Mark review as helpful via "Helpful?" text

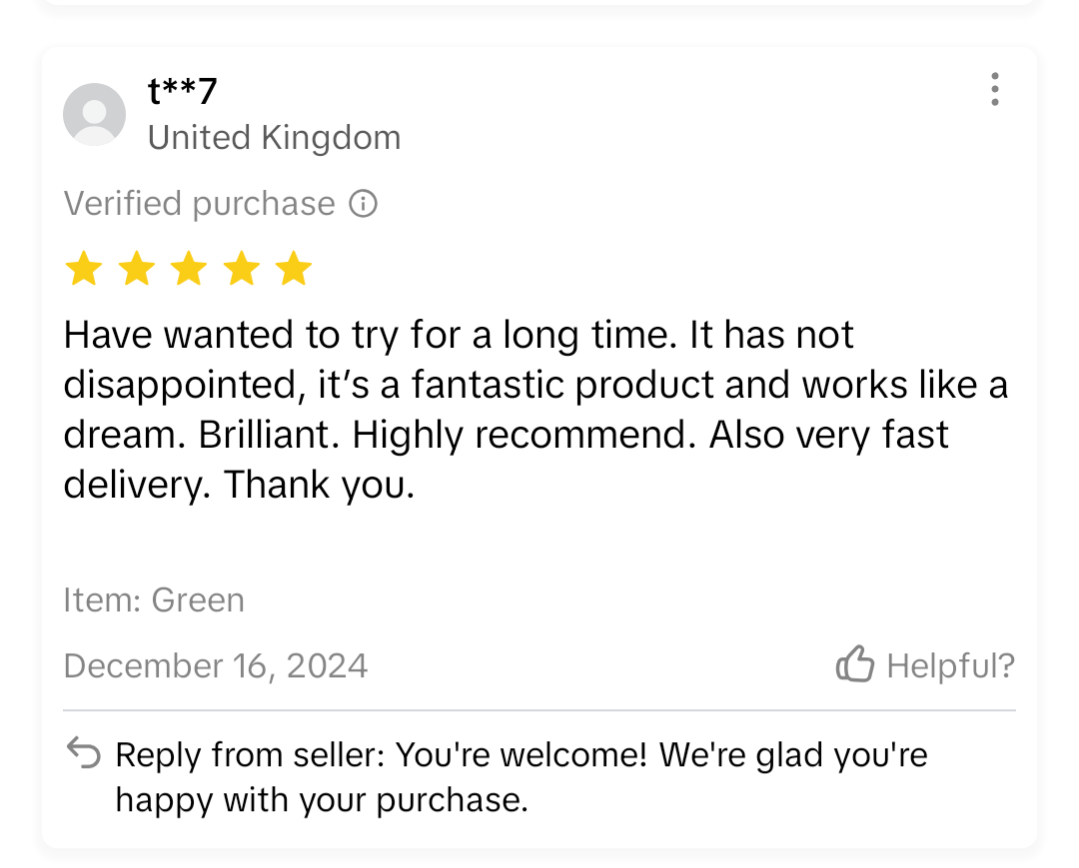coord(950,665)
